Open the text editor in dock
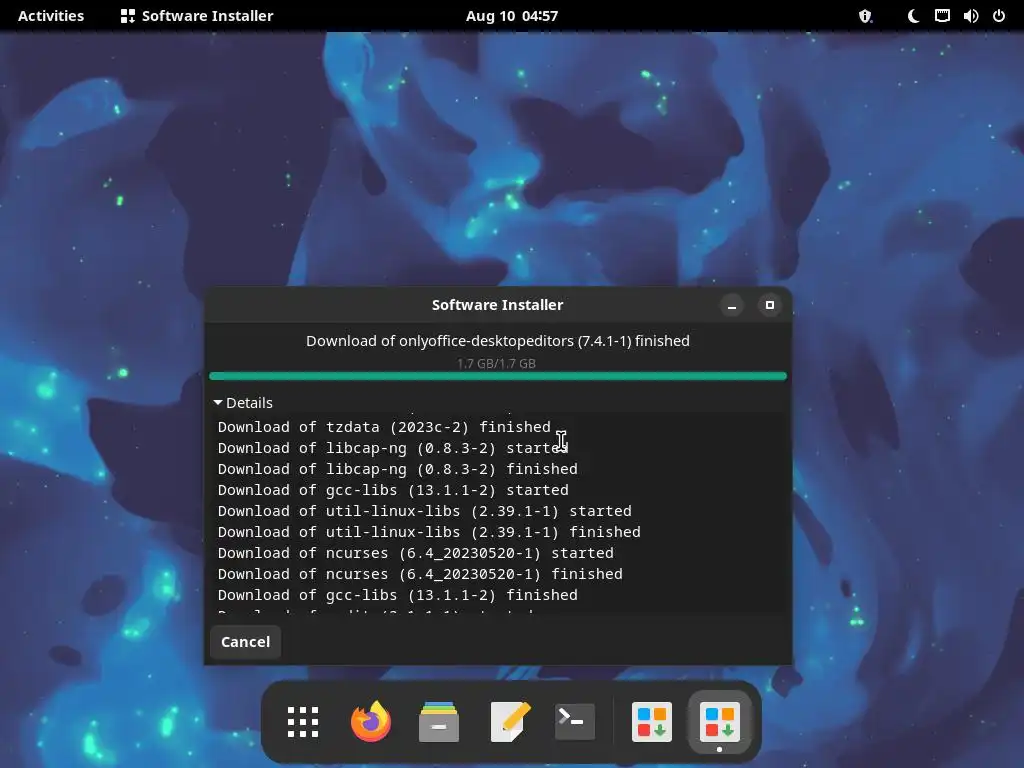This screenshot has height=768, width=1024. click(510, 722)
